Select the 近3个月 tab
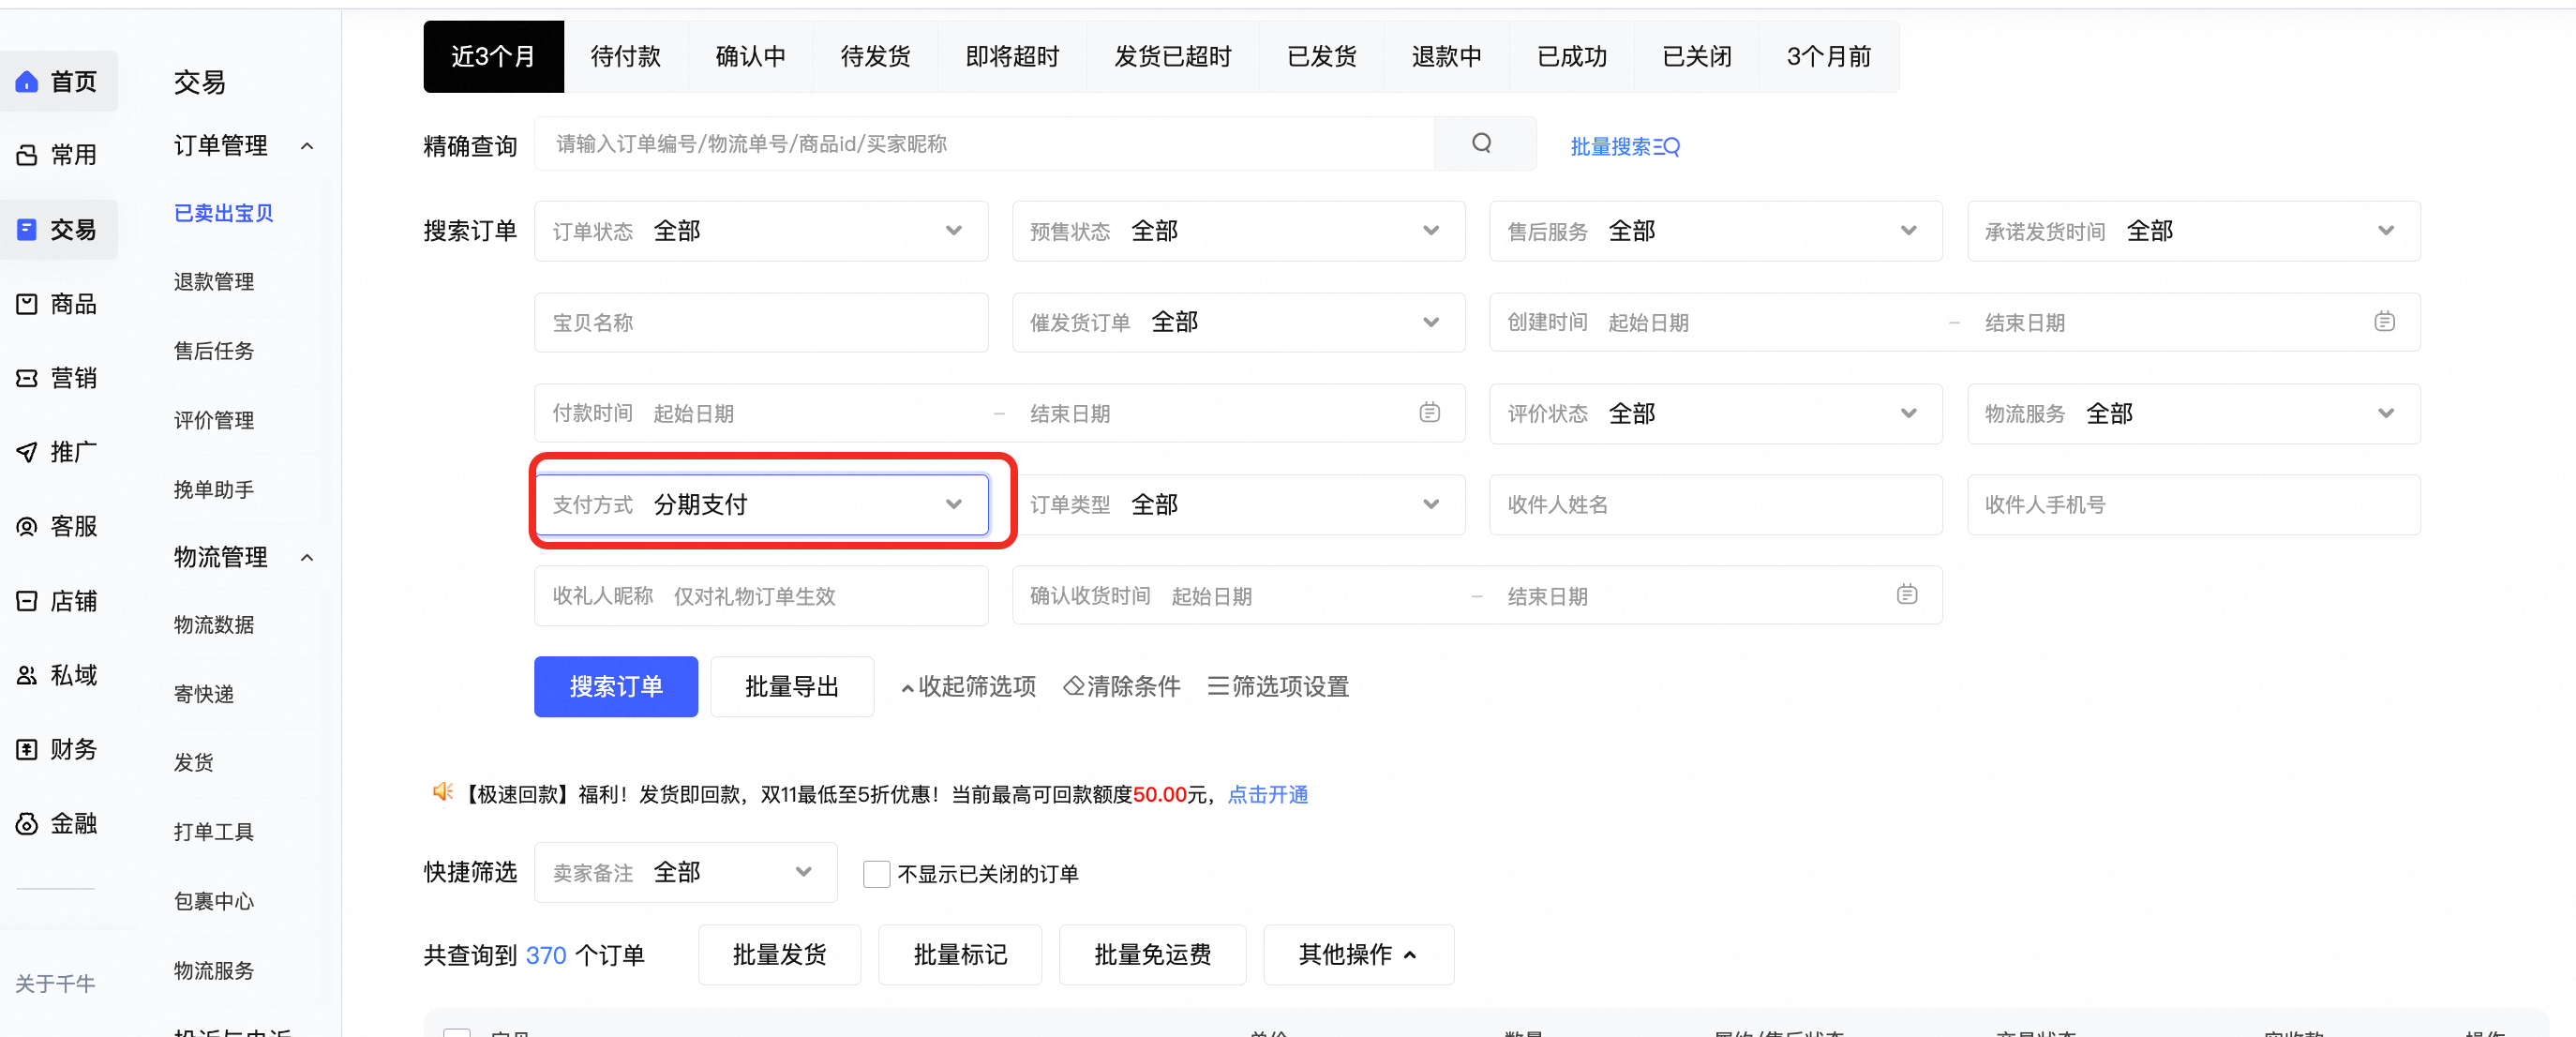The height and width of the screenshot is (1037, 2576). [494, 57]
